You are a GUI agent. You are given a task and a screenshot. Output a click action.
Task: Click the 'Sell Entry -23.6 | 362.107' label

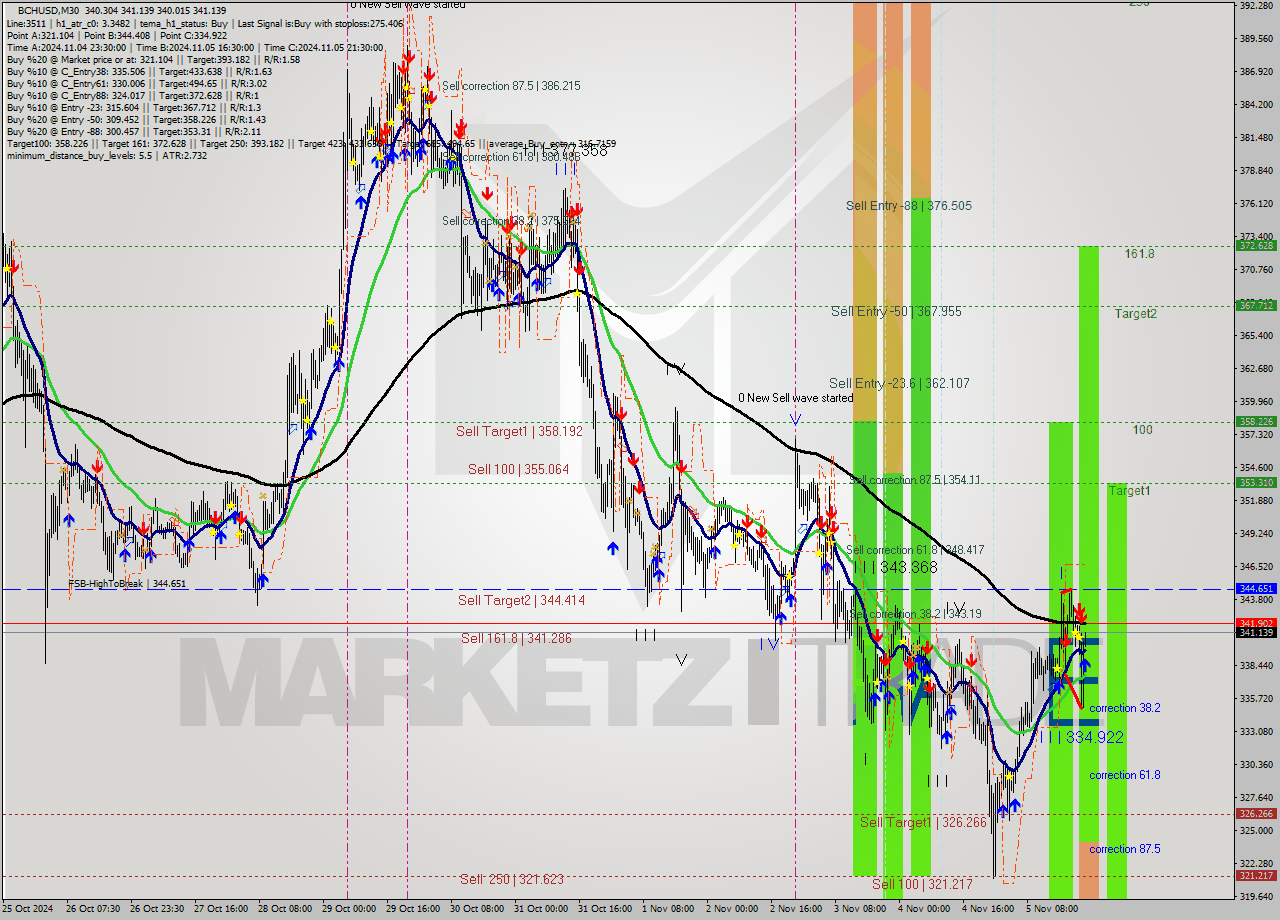(x=899, y=383)
